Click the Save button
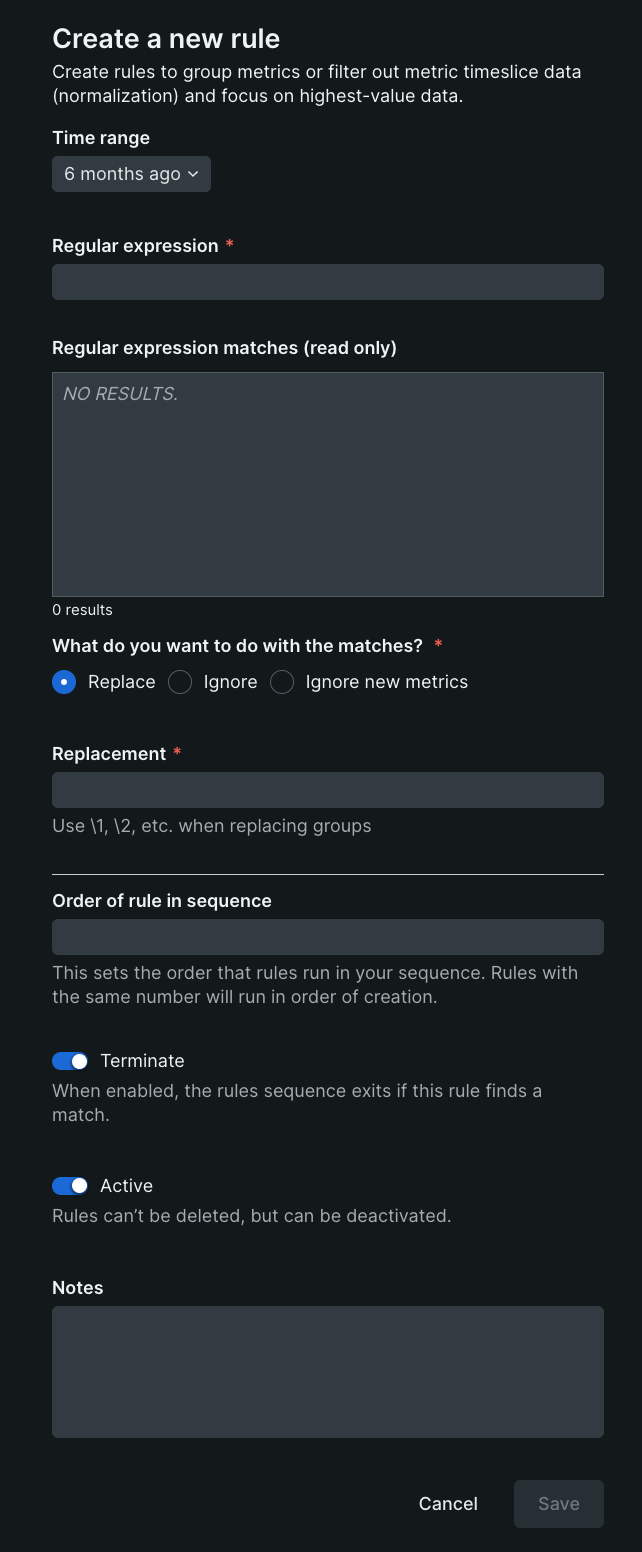This screenshot has height=1552, width=642. [558, 1504]
